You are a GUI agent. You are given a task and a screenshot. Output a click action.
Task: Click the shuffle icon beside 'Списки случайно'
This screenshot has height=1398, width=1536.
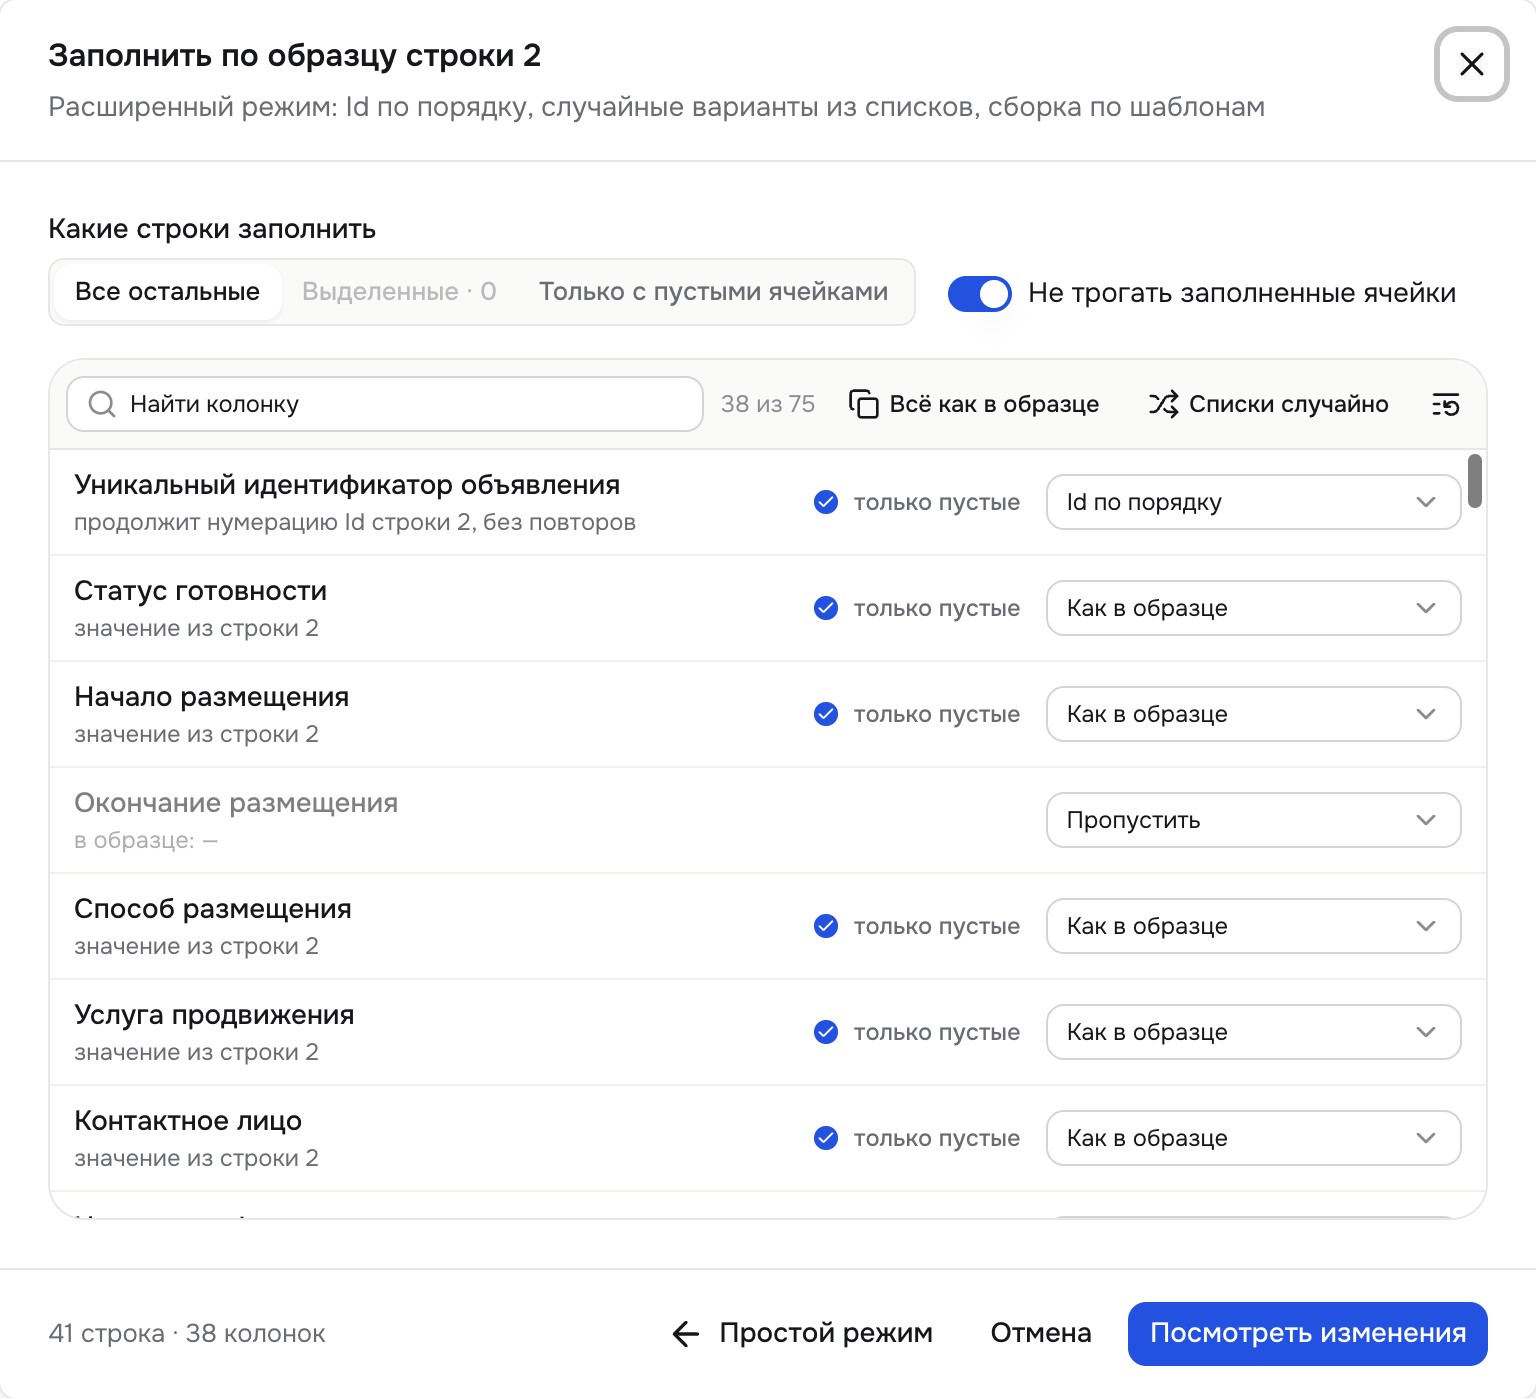coord(1163,404)
